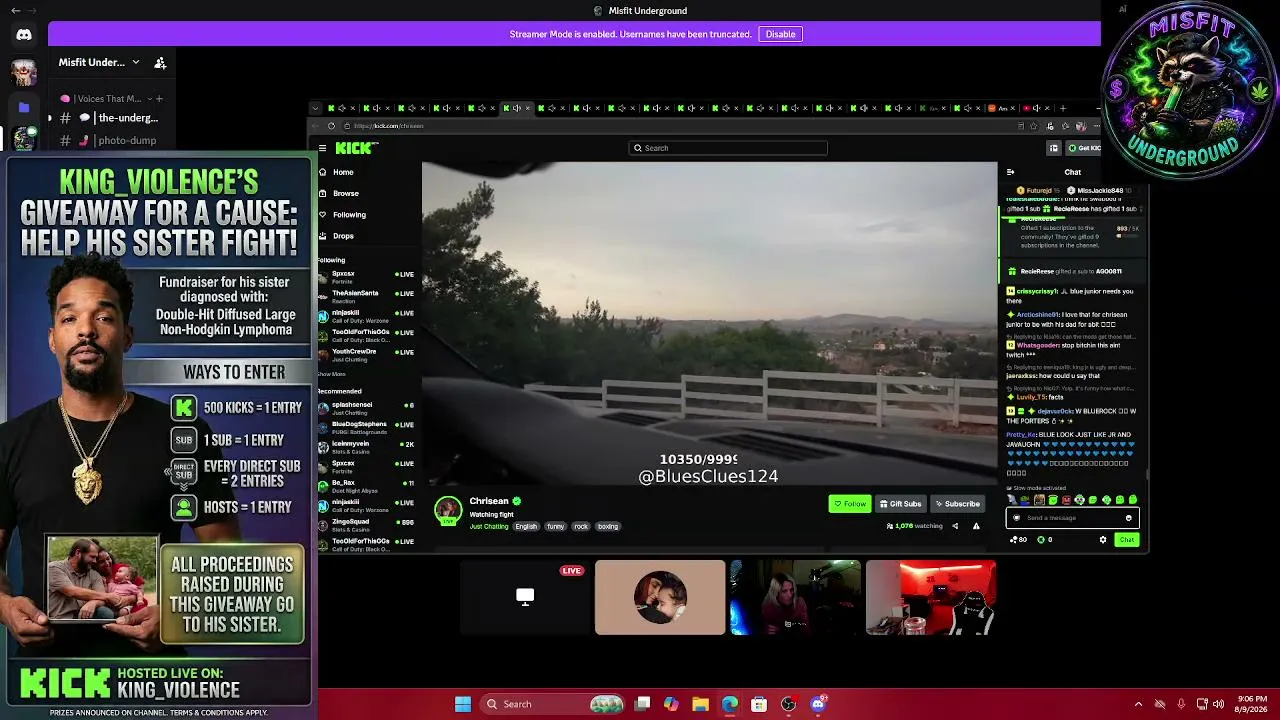The width and height of the screenshot is (1280, 720).
Task: Open Task View on taskbar
Action: (642, 704)
